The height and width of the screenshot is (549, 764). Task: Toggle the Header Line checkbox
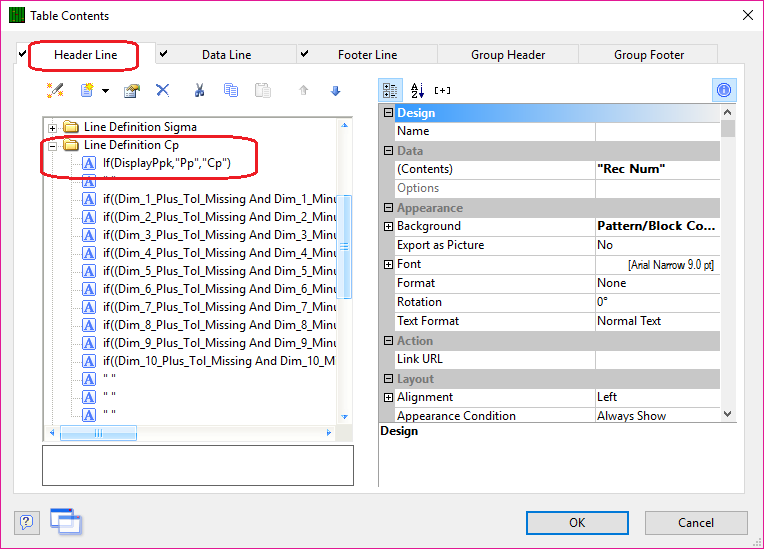click(22, 54)
